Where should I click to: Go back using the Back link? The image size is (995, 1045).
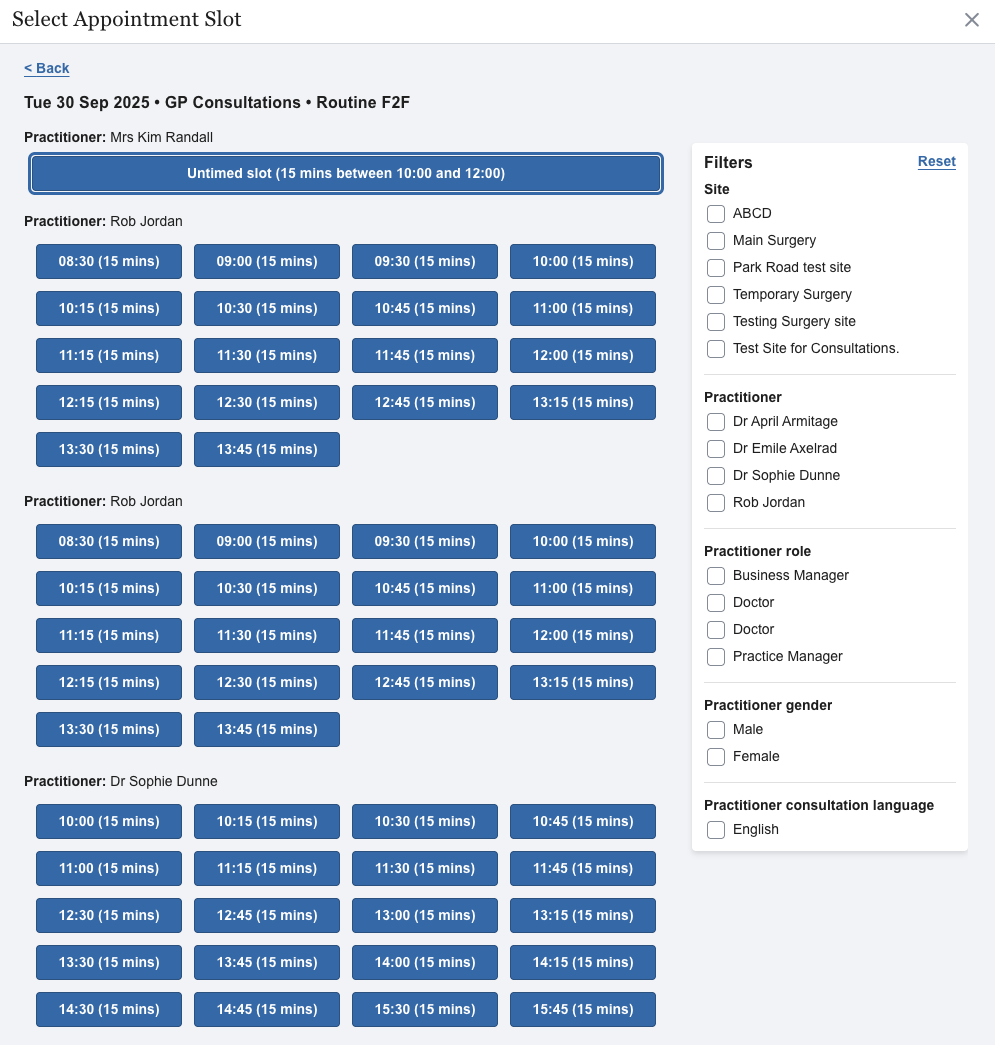click(47, 68)
